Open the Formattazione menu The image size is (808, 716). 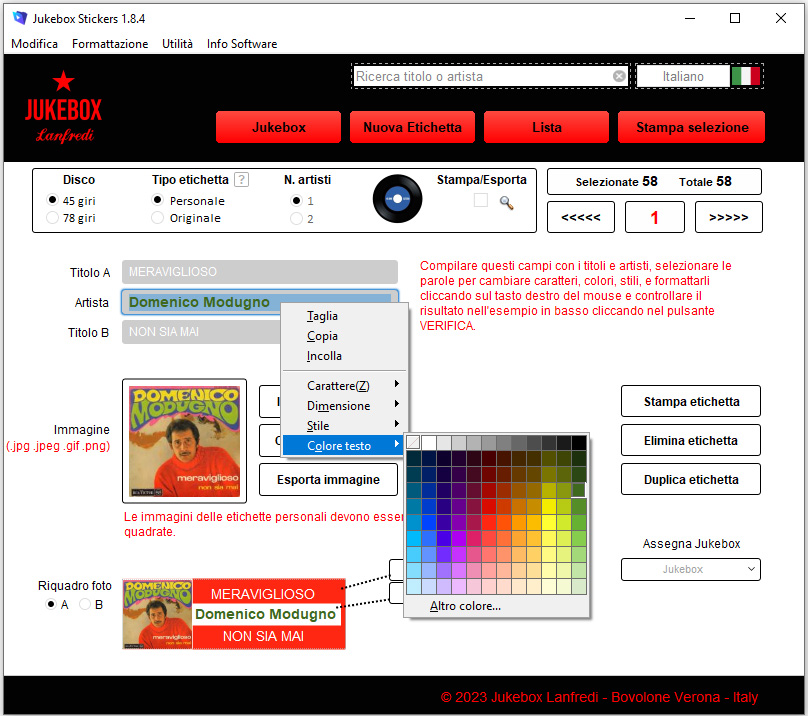[x=110, y=44]
